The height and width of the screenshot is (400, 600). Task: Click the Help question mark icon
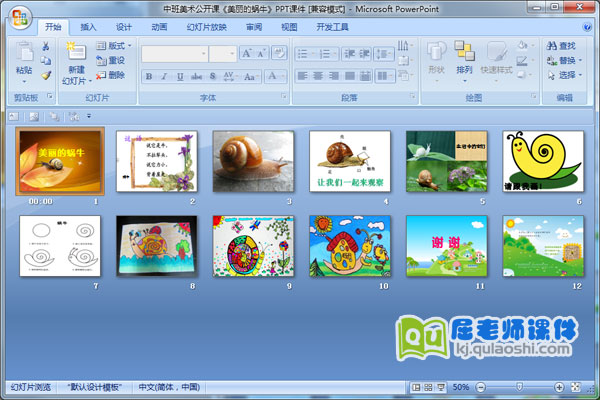(586, 27)
